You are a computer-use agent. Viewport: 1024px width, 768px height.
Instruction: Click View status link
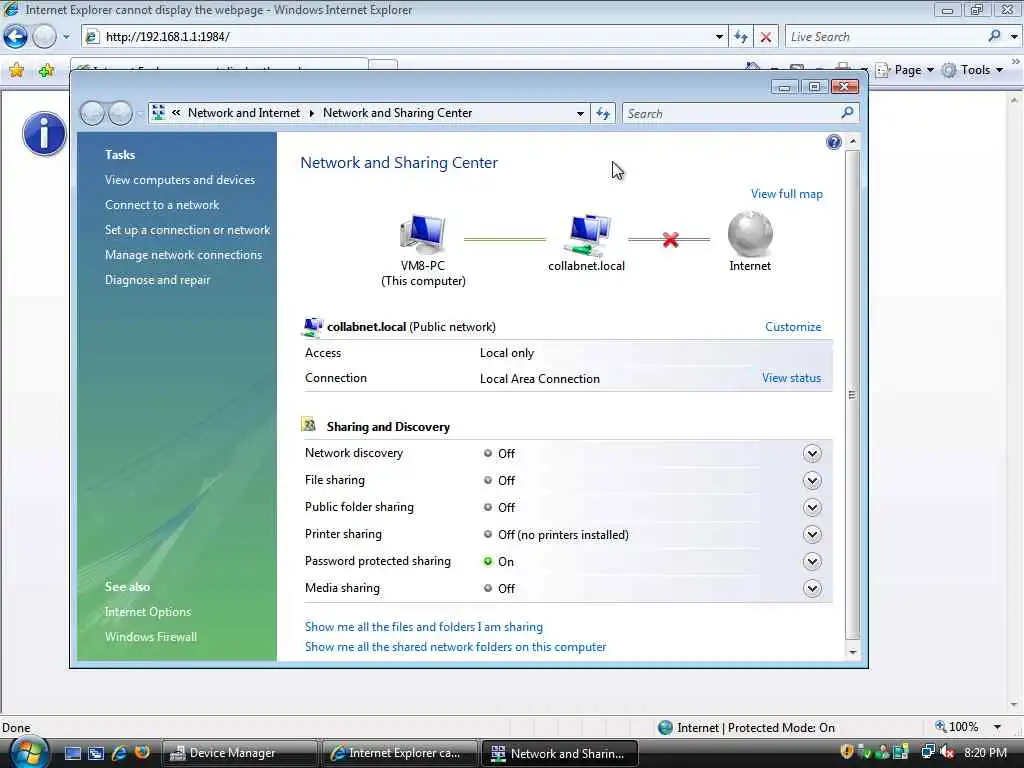pyautogui.click(x=791, y=378)
